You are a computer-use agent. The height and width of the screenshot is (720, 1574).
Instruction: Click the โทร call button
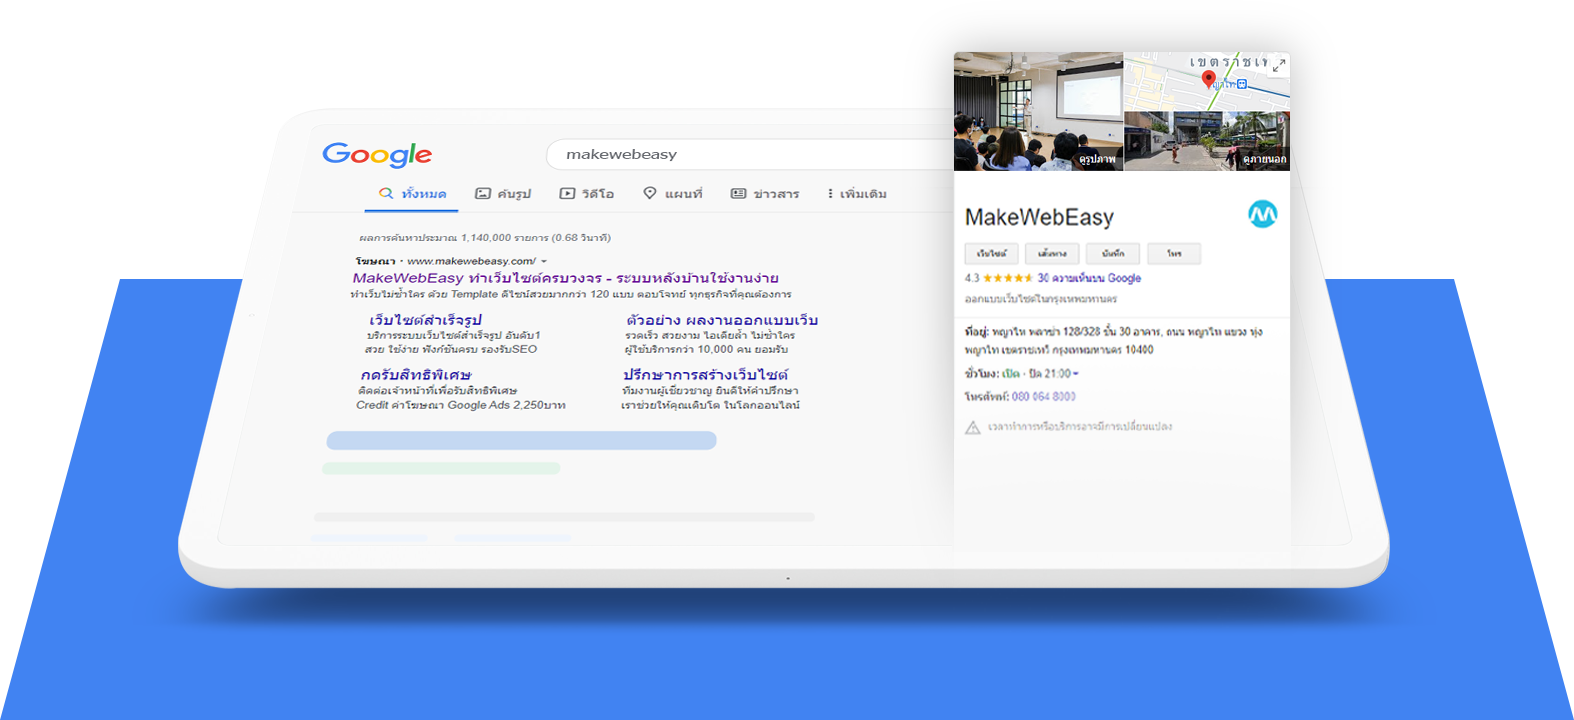(1174, 254)
